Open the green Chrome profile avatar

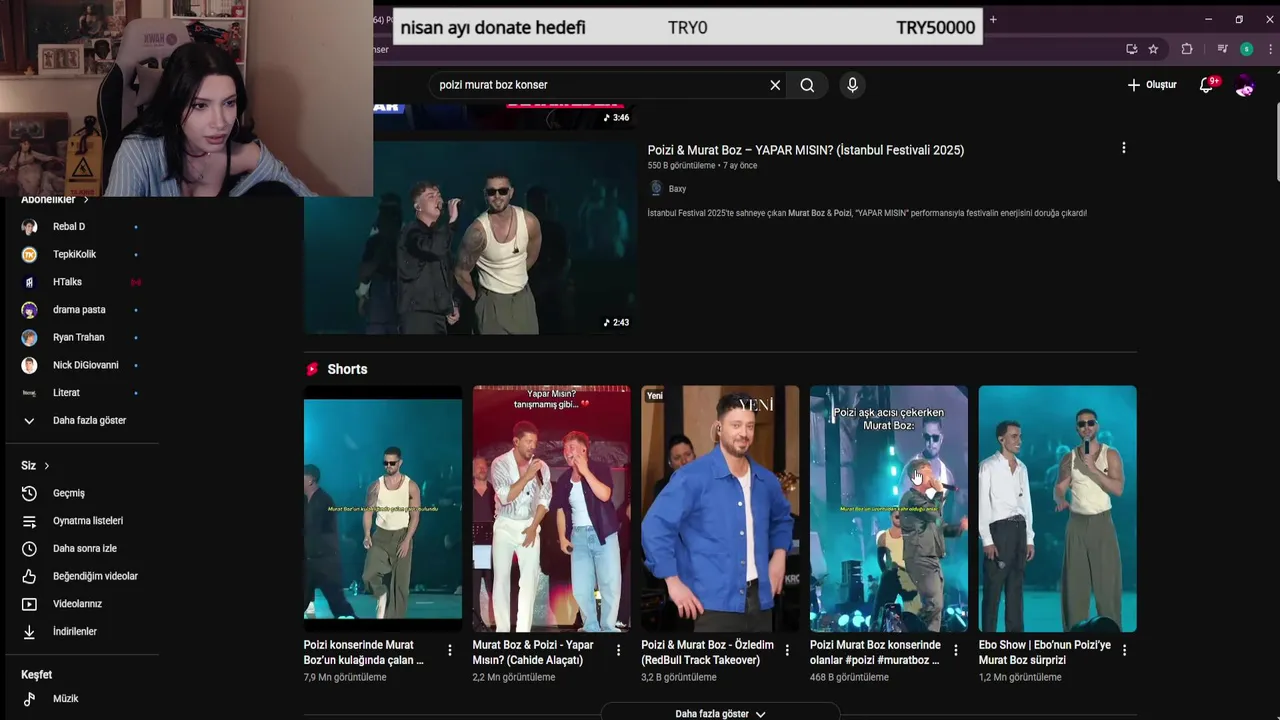1246,49
